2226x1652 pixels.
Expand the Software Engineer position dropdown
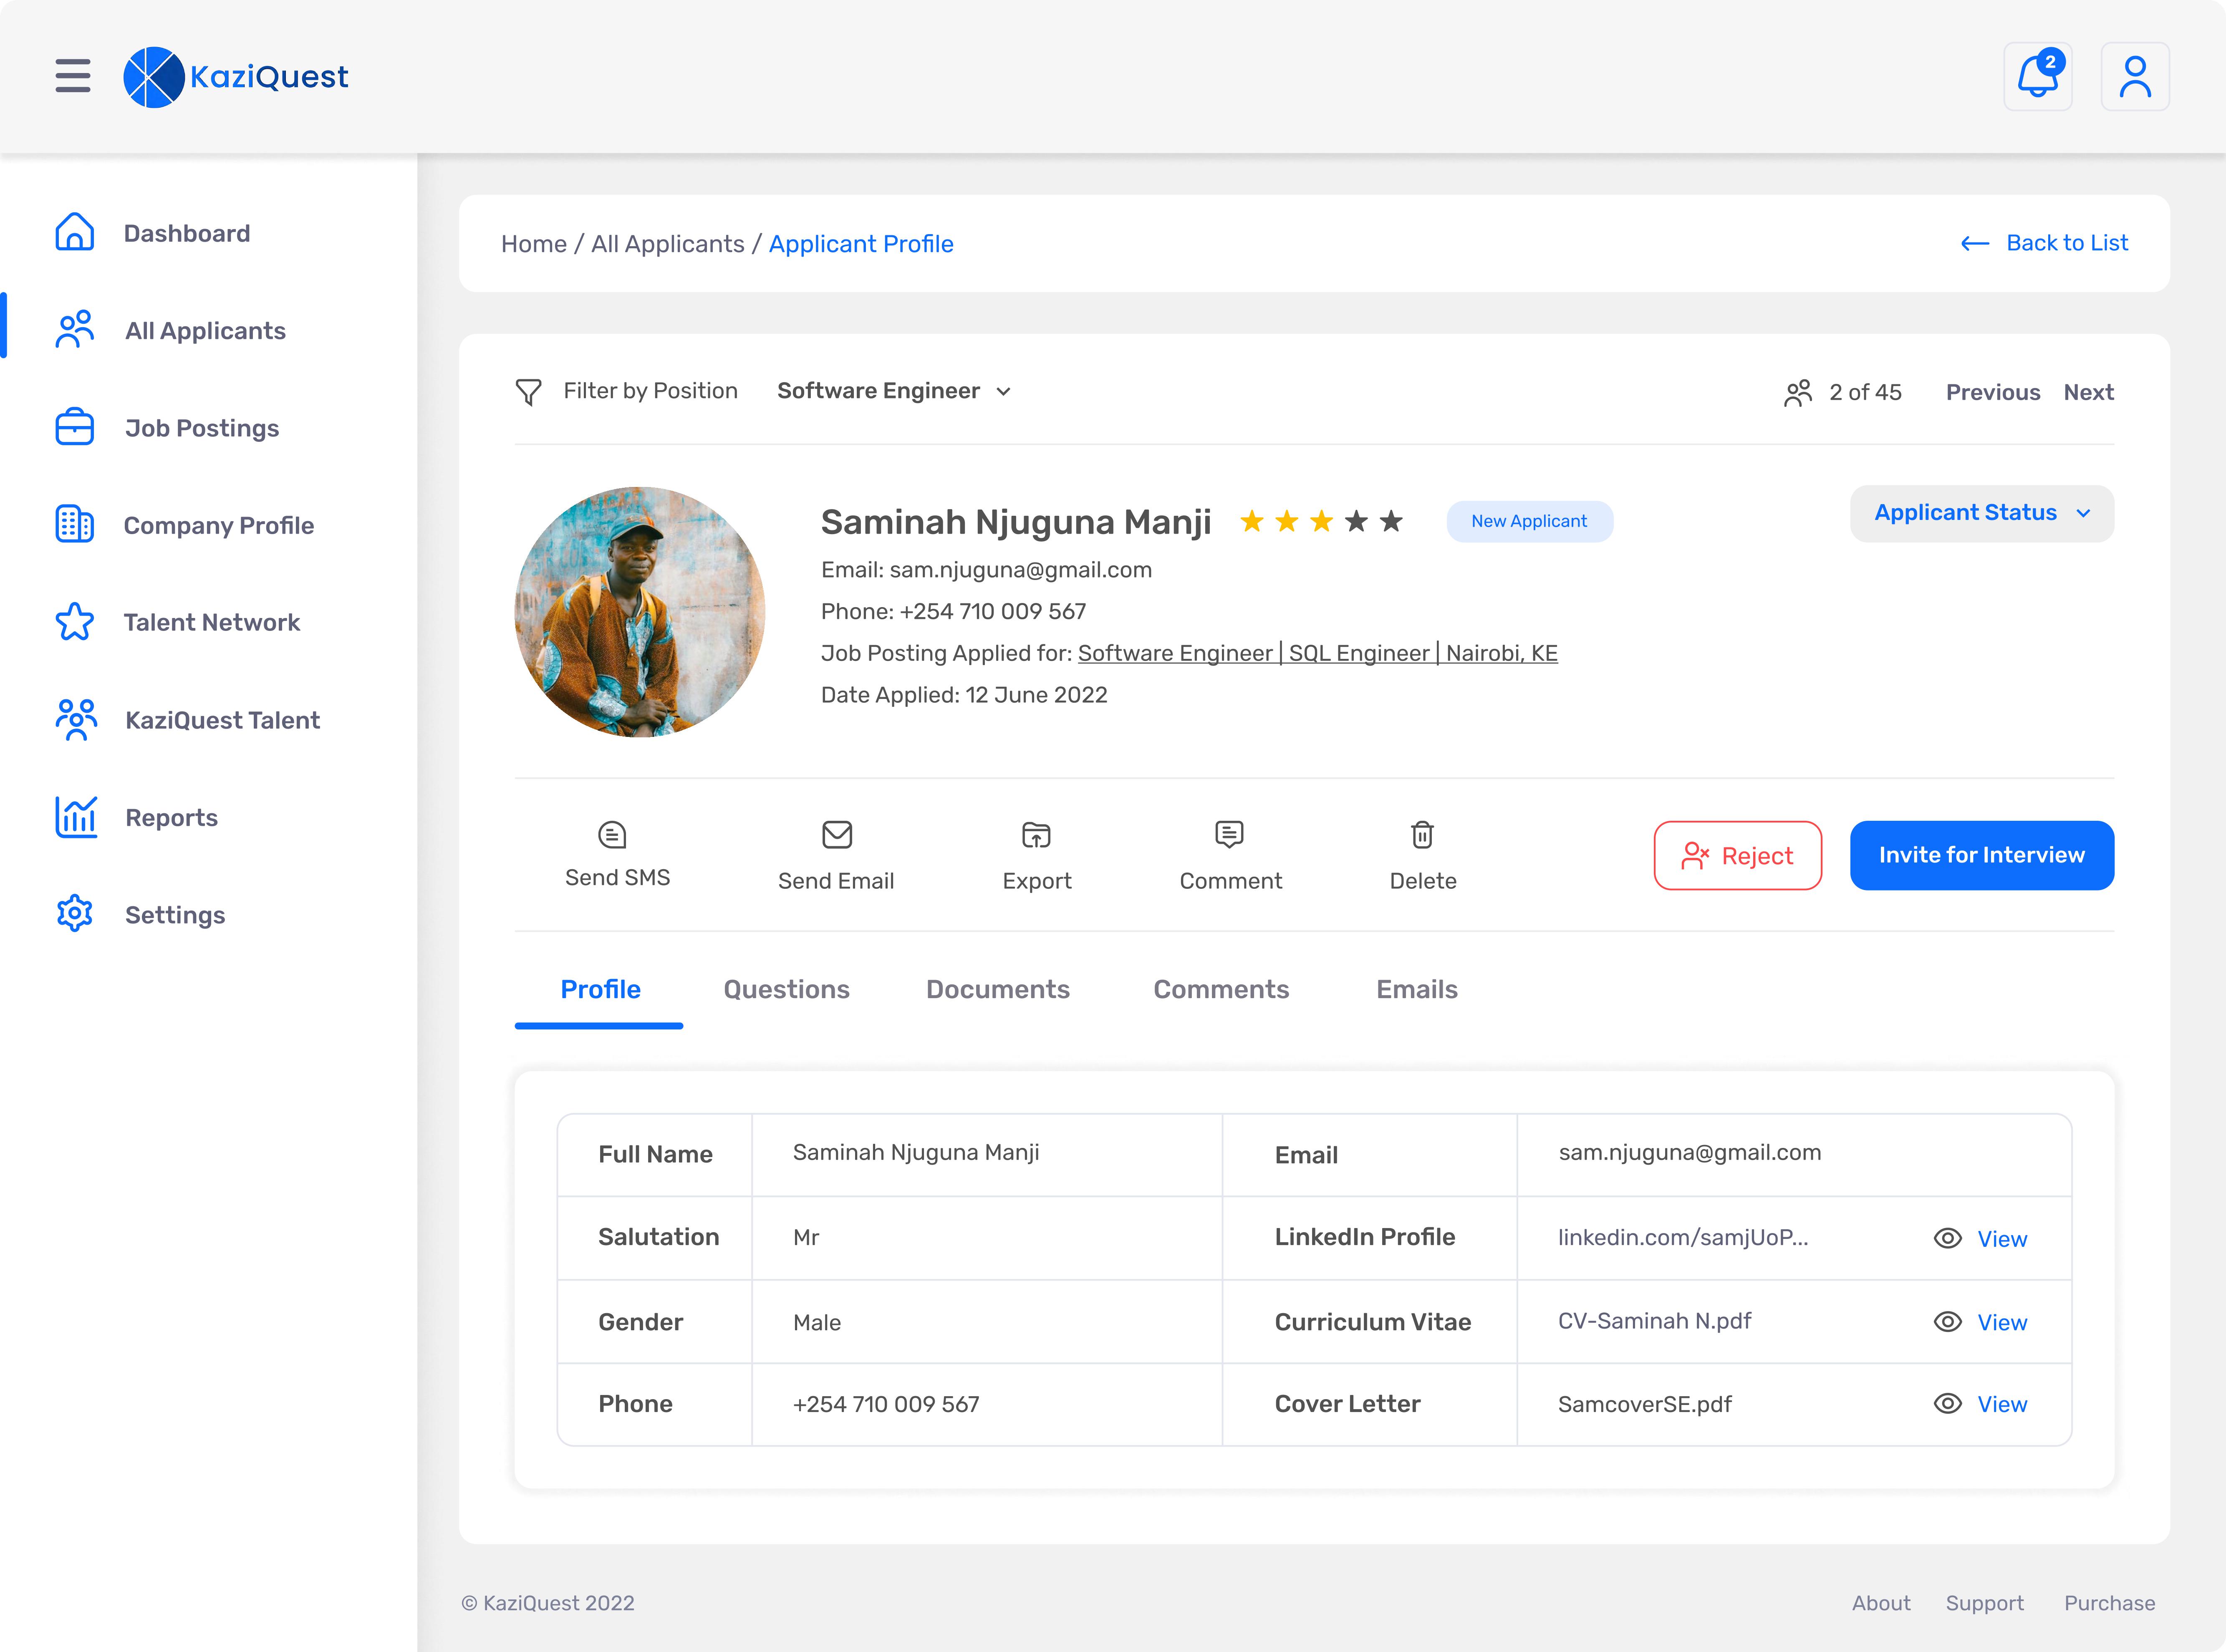coord(894,391)
